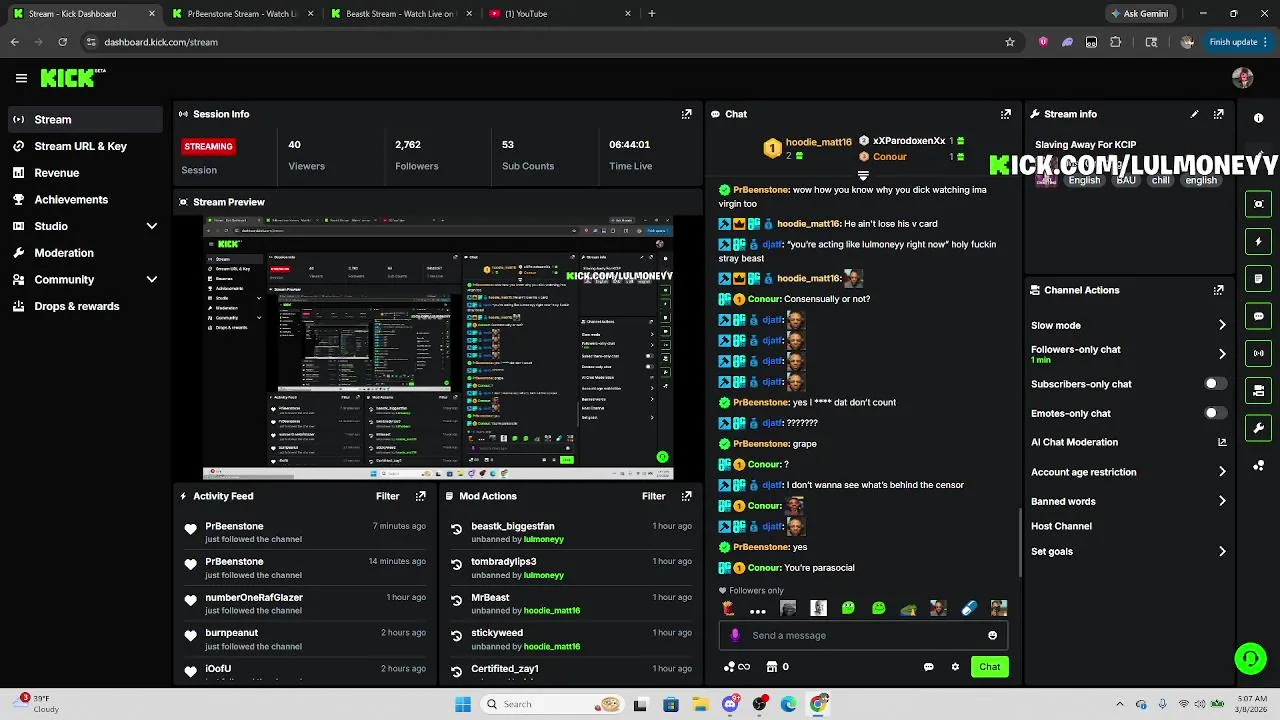Open the hamburger menu beside the Kick logo
This screenshot has height=720, width=1280.
click(x=21, y=78)
